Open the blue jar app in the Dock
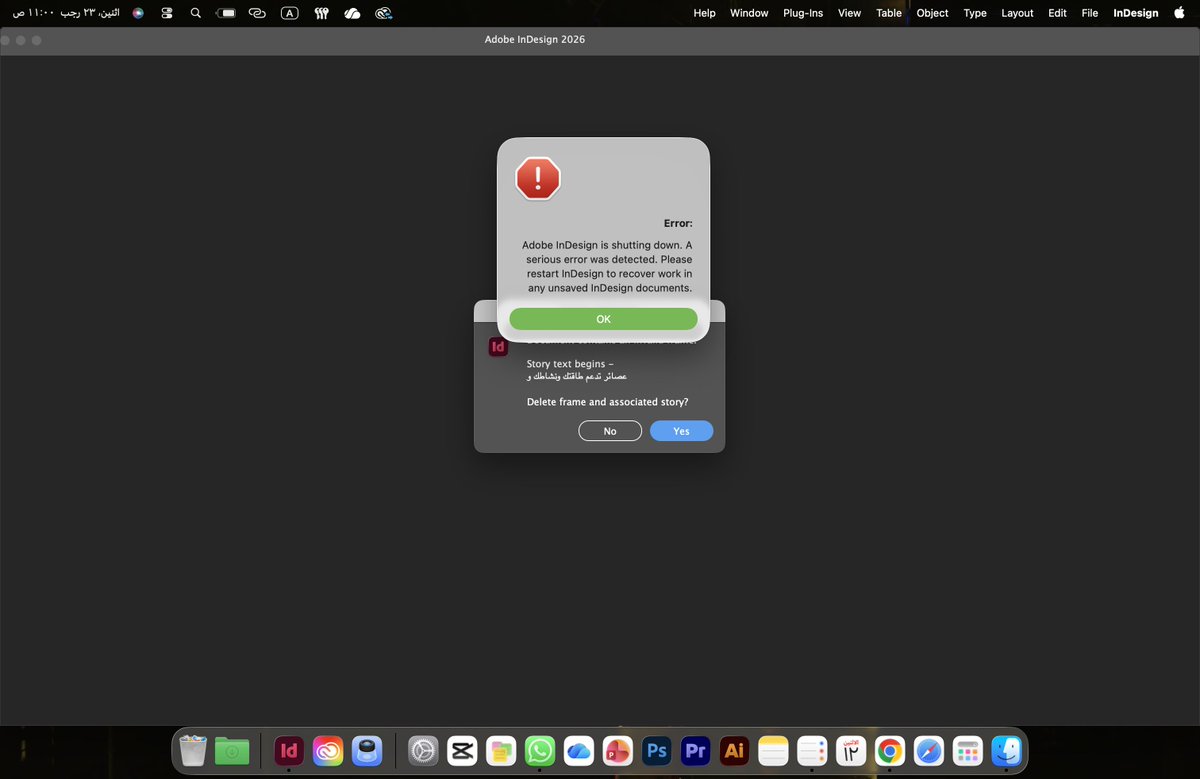The image size is (1200, 779). tap(367, 750)
